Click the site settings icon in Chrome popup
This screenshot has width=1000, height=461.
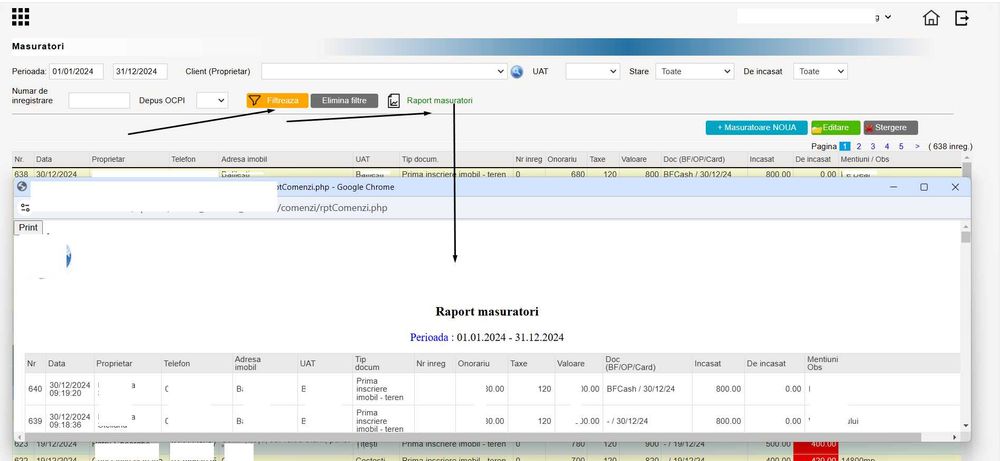(25, 207)
